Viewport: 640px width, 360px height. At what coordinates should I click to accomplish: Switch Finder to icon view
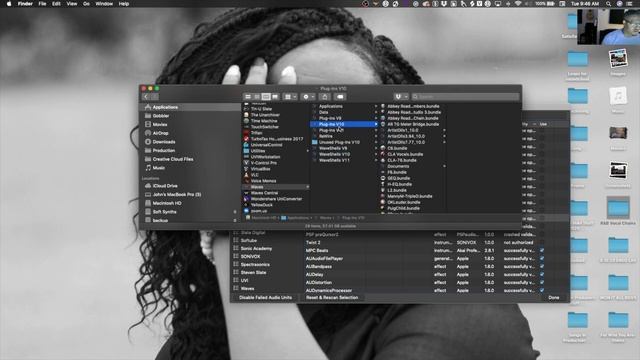[x=248, y=97]
